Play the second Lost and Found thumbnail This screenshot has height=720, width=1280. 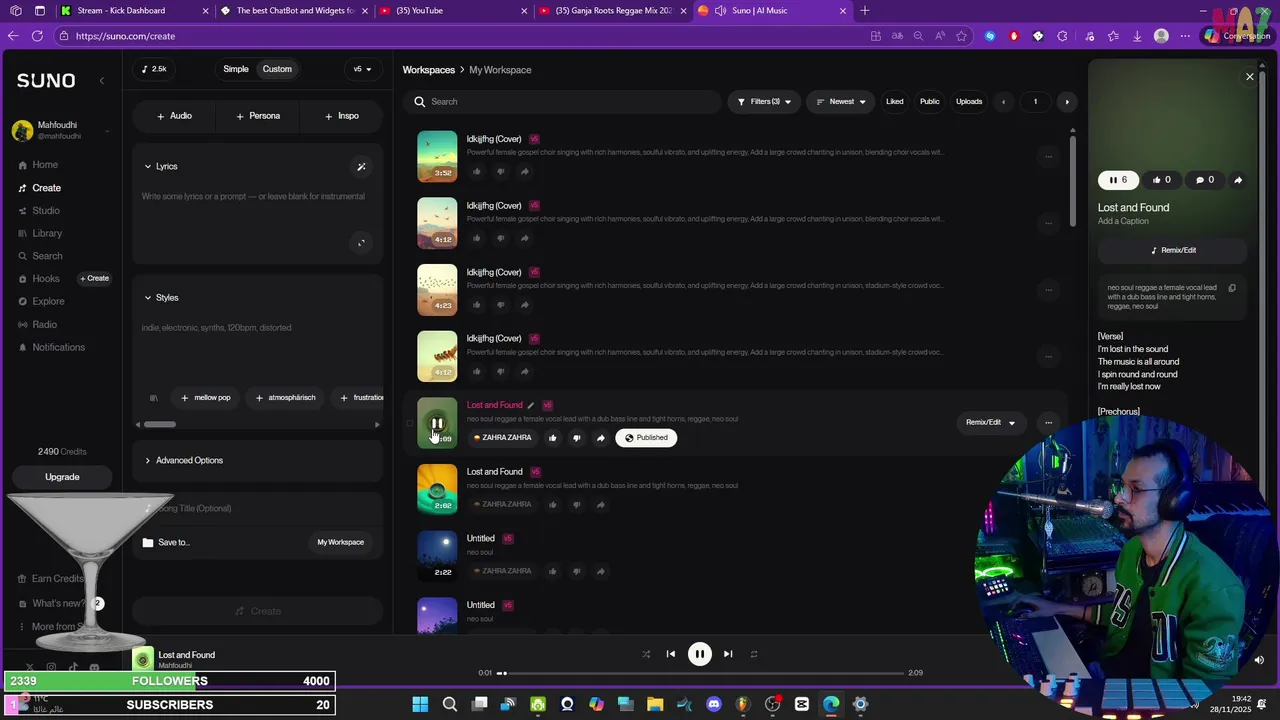437,489
